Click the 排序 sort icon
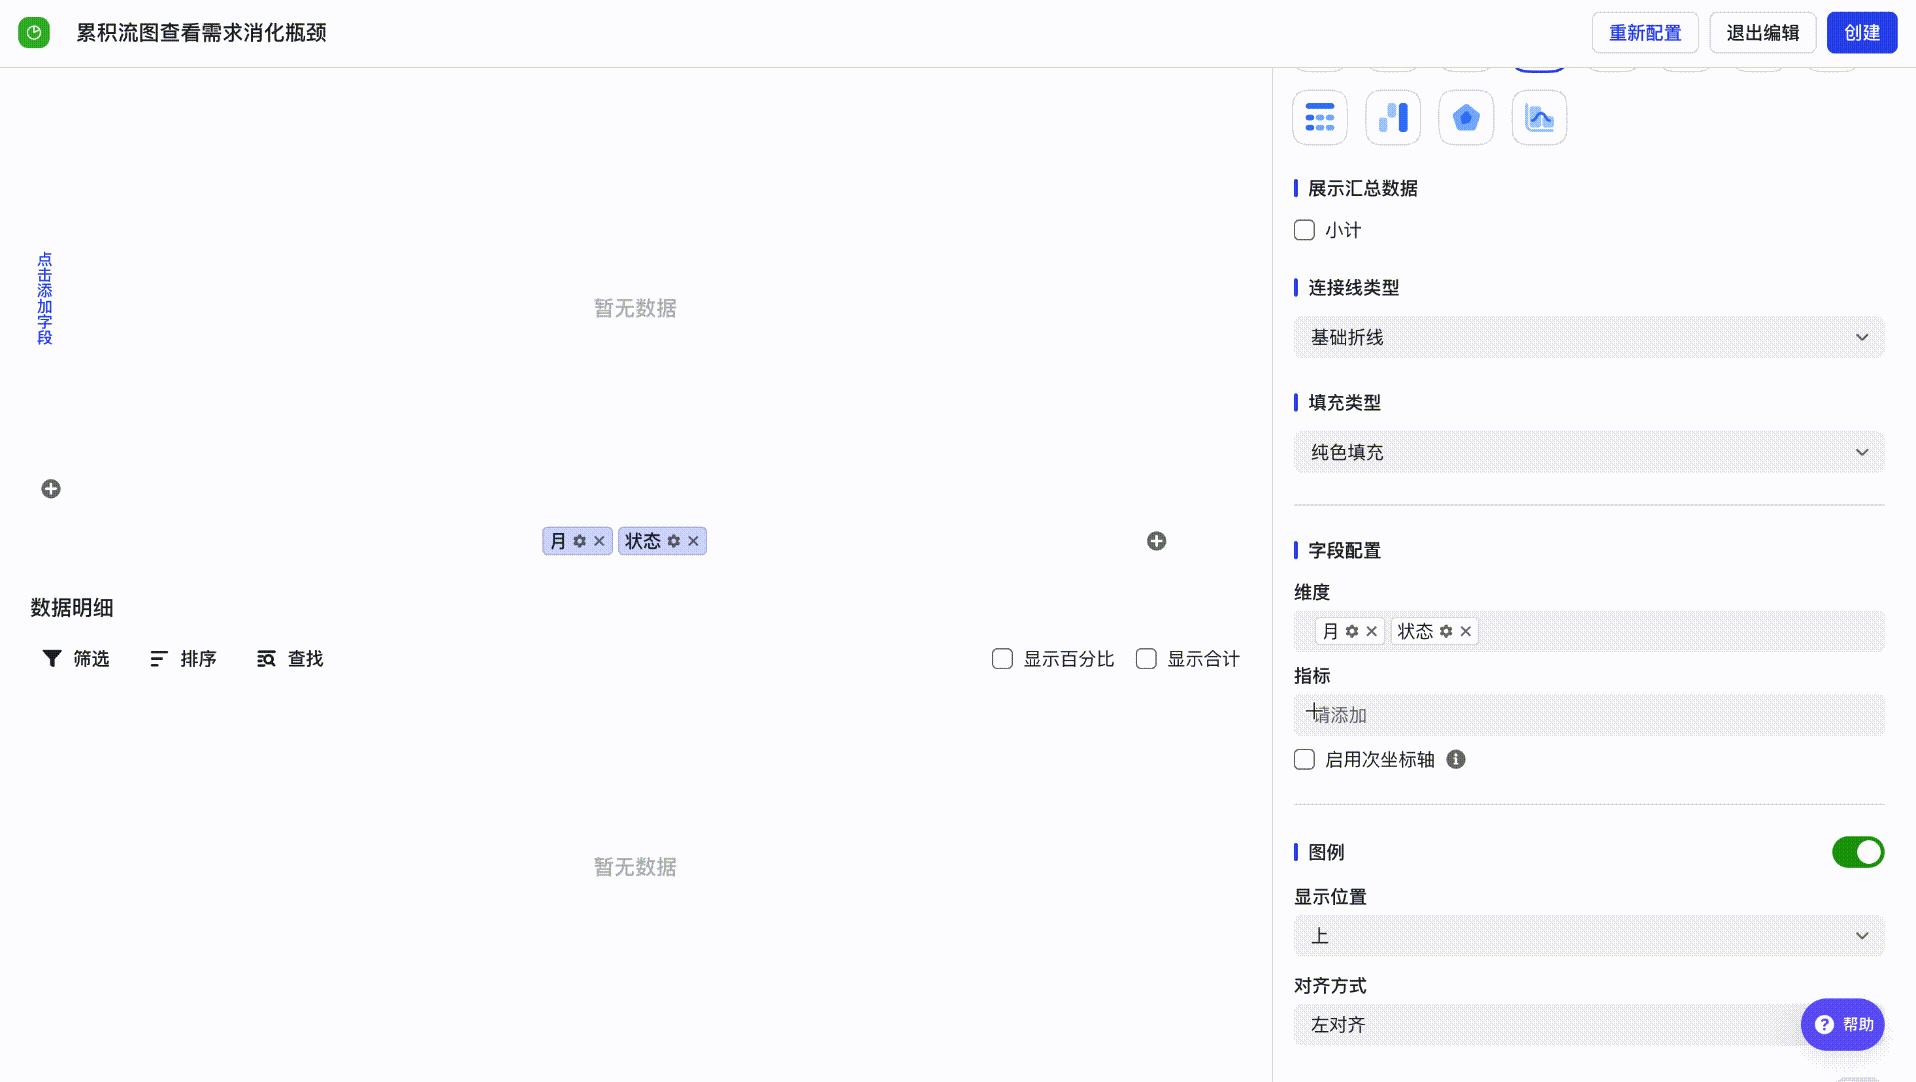 [159, 659]
